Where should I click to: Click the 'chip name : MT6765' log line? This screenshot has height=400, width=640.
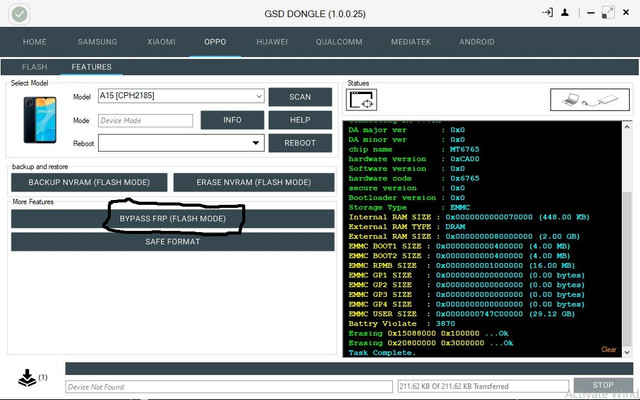414,149
